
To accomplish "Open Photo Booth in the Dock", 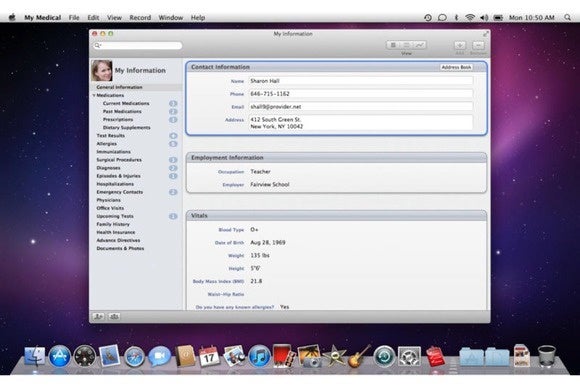I will 284,356.
